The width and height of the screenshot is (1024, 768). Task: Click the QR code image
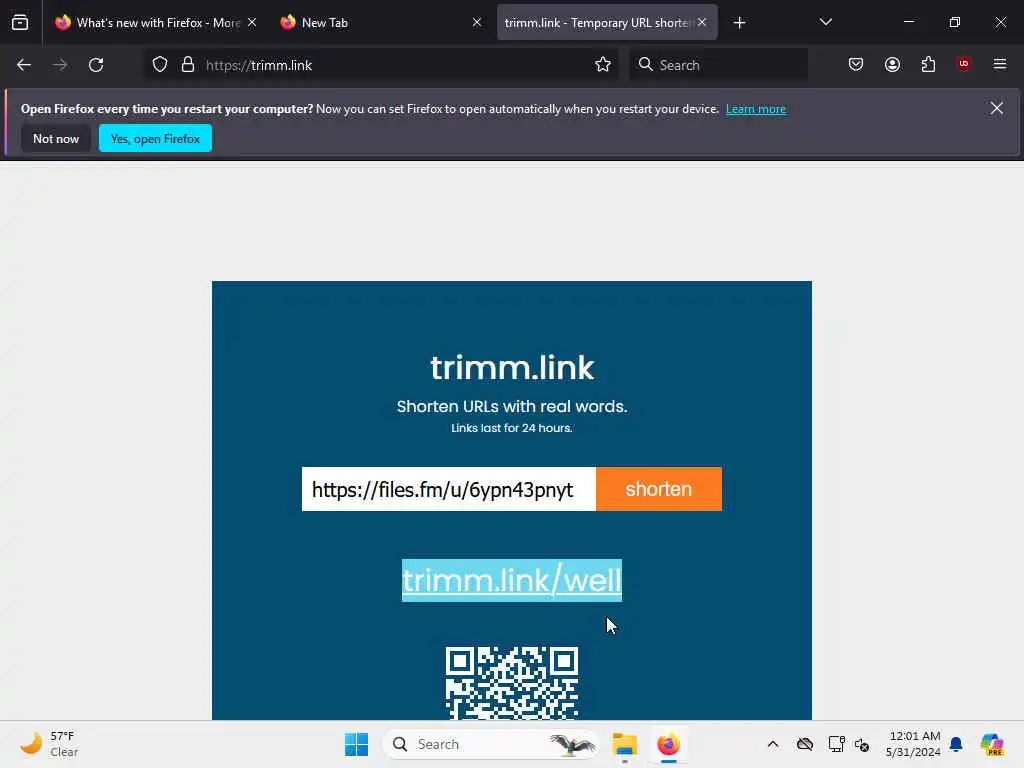pos(512,683)
